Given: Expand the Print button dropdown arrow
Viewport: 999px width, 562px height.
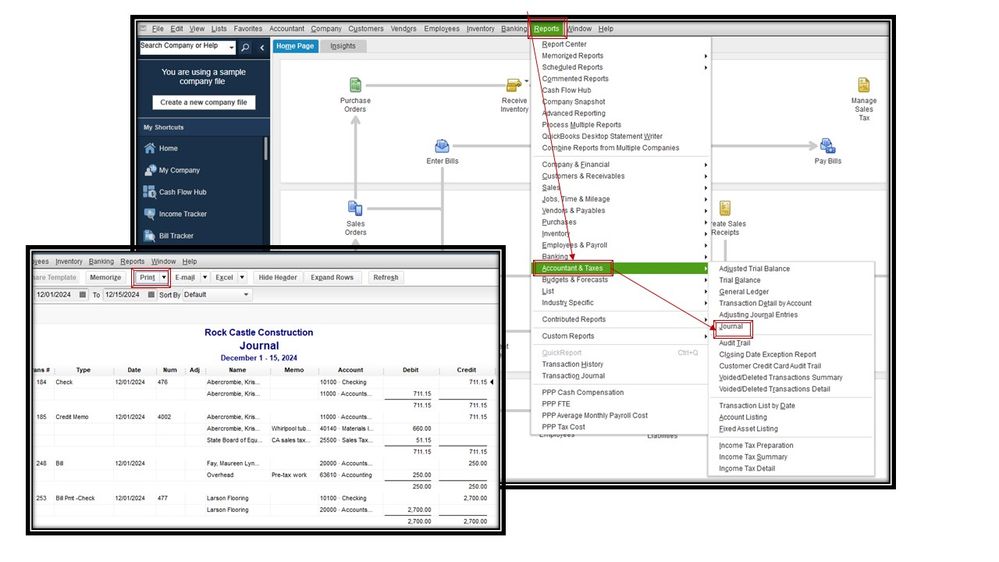Looking at the screenshot, I should (x=164, y=277).
